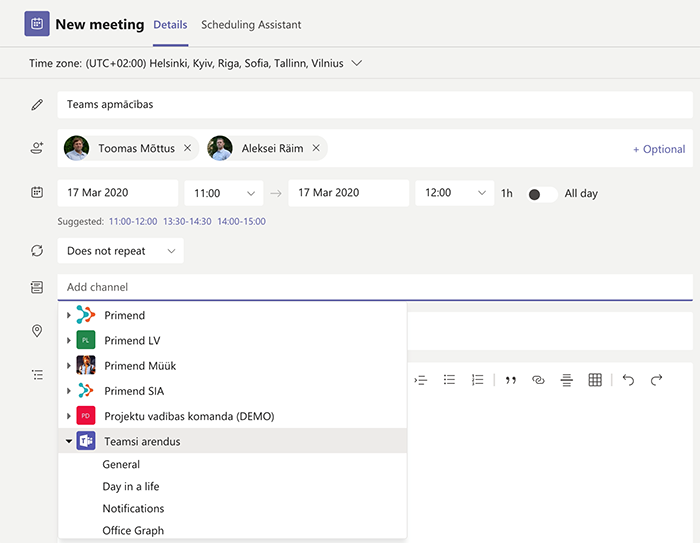Image resolution: width=700 pixels, height=543 pixels.
Task: Click the increase indent toolbar icon
Action: point(421,380)
